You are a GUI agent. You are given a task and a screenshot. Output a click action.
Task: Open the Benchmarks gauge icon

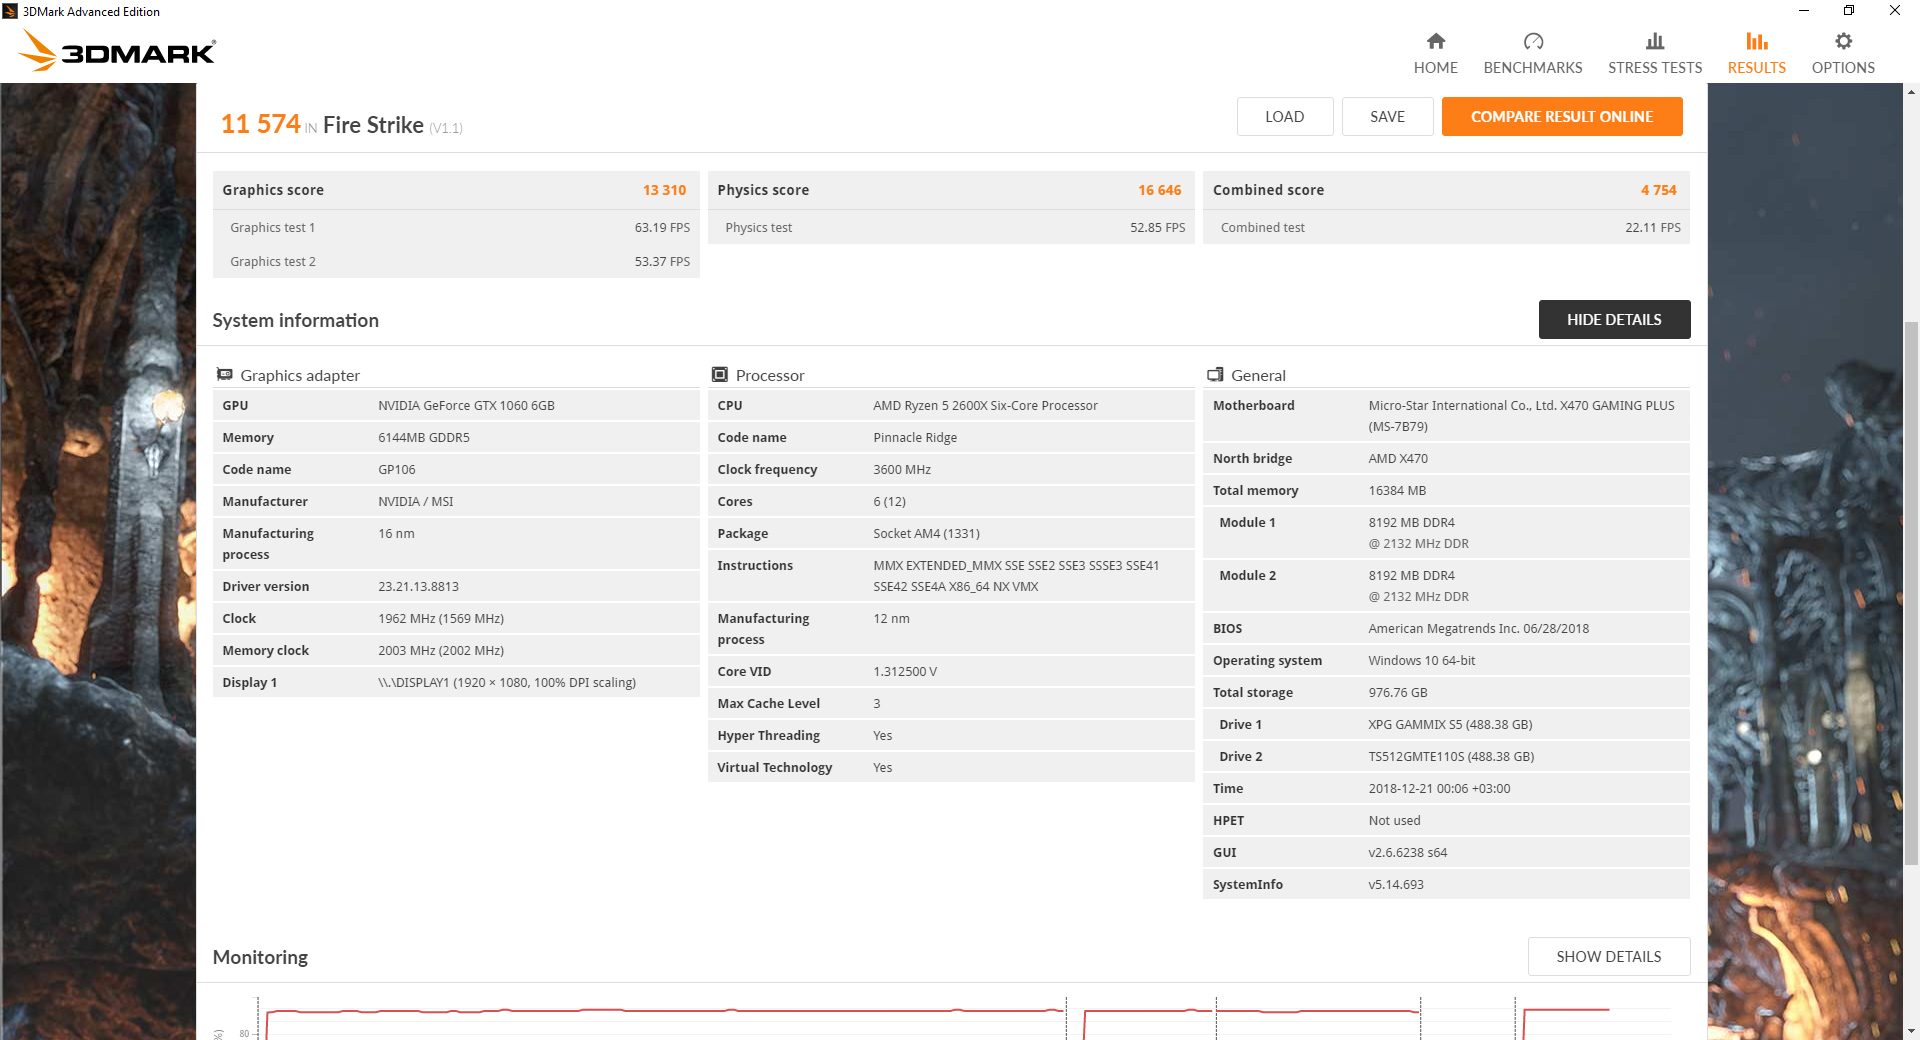point(1533,41)
